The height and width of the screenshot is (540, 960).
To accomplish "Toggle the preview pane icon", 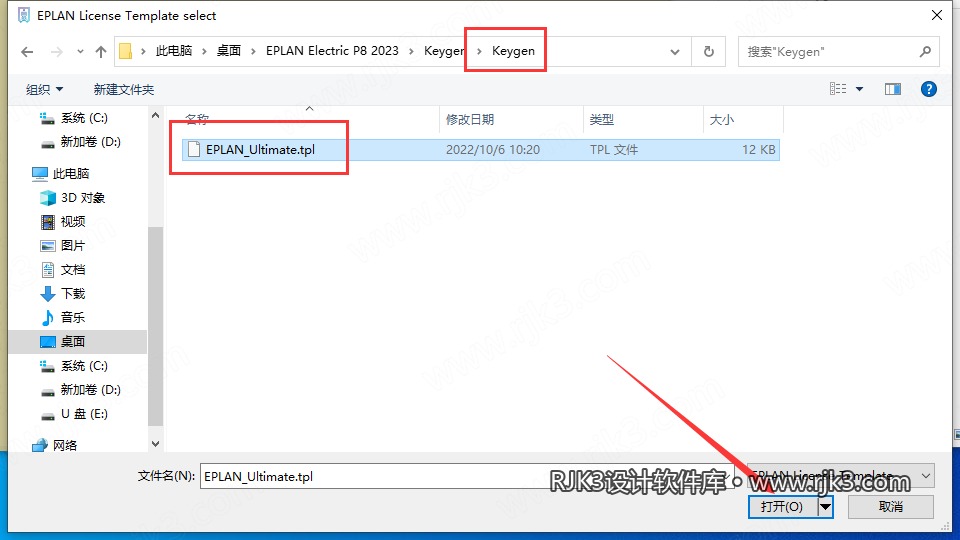I will click(893, 89).
